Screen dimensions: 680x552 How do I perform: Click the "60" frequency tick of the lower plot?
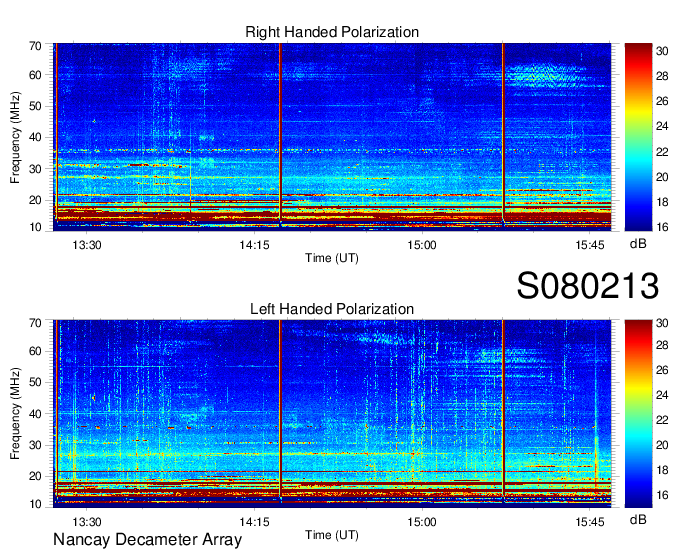click(35, 351)
